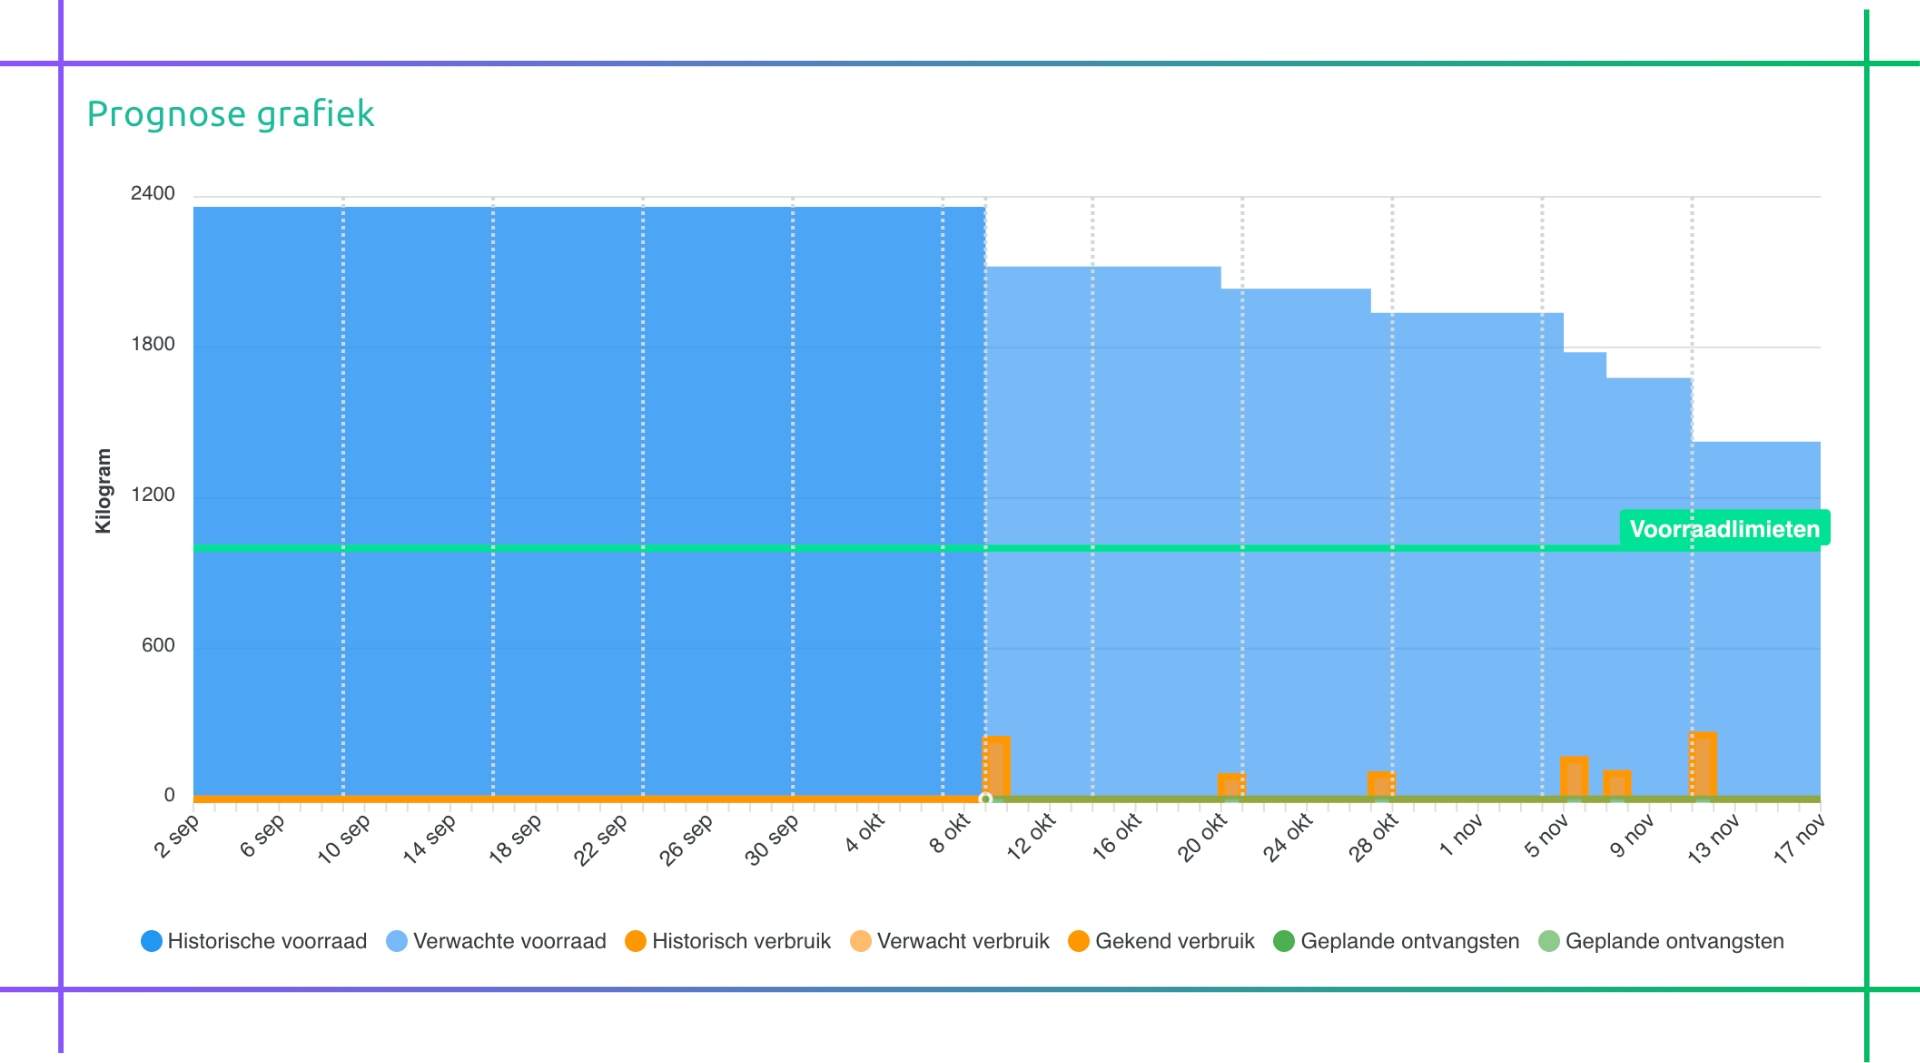1920x1063 pixels.
Task: Click the 2 sep axis label
Action: pos(177,836)
